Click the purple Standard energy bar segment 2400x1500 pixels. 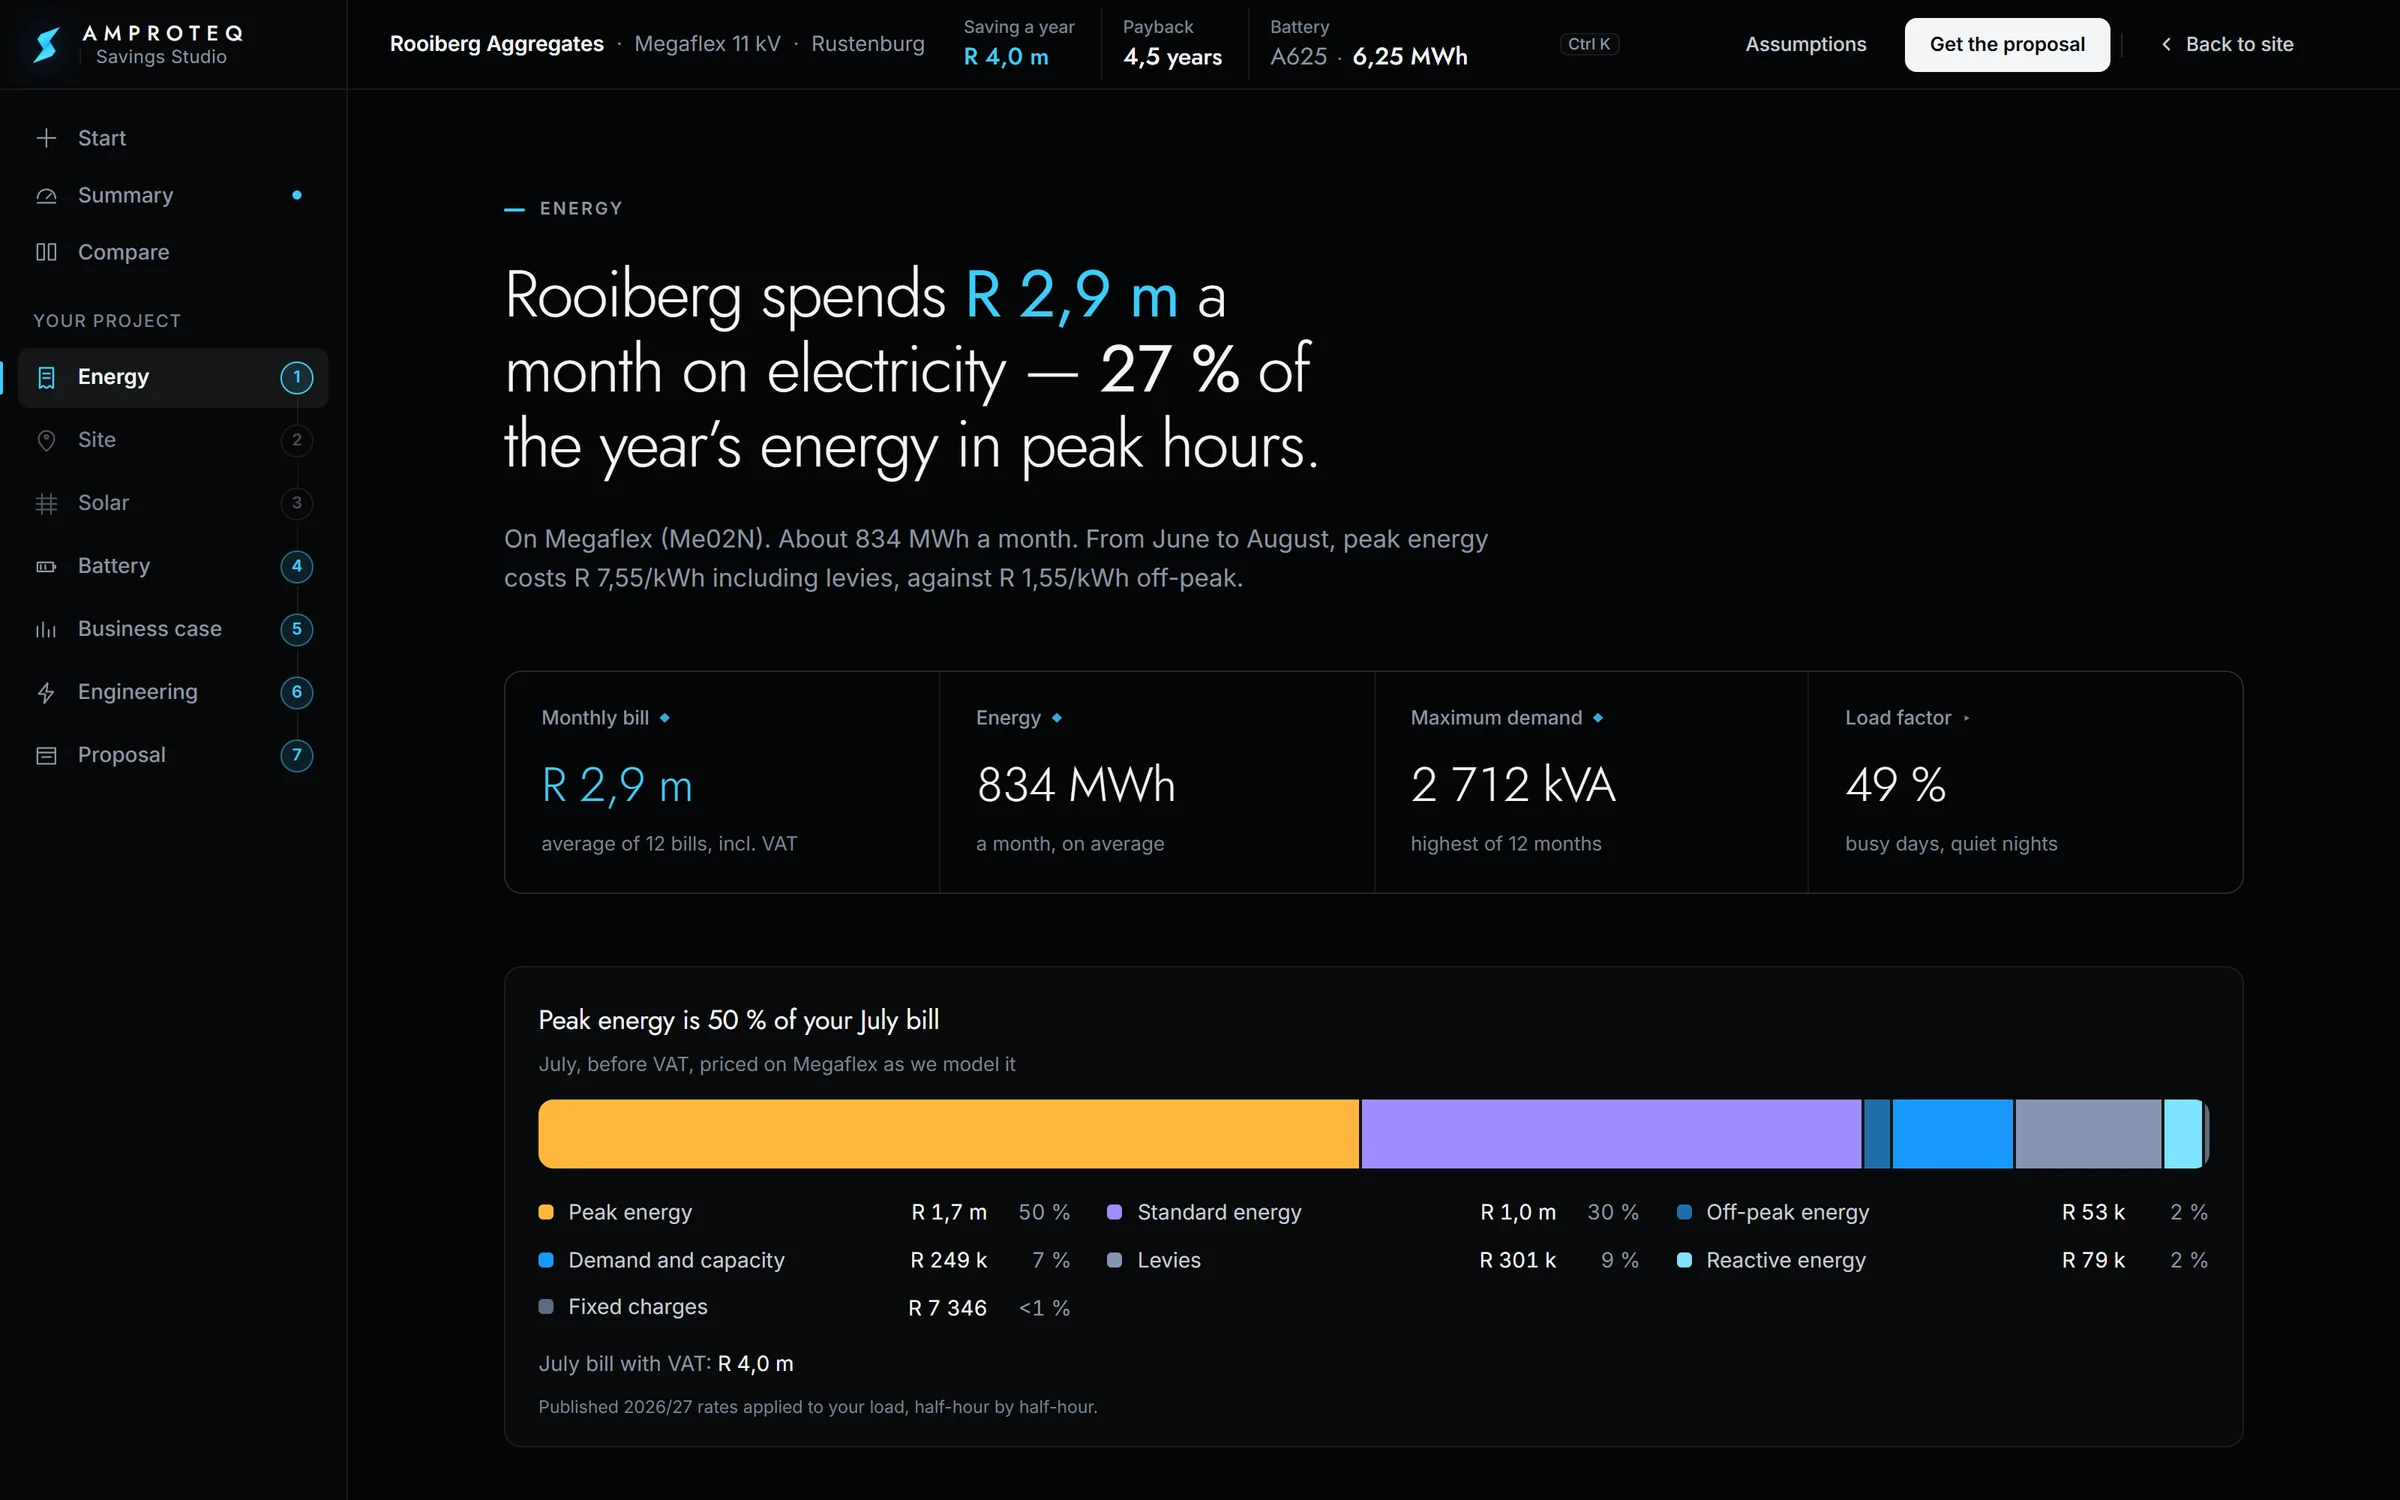click(1611, 1134)
